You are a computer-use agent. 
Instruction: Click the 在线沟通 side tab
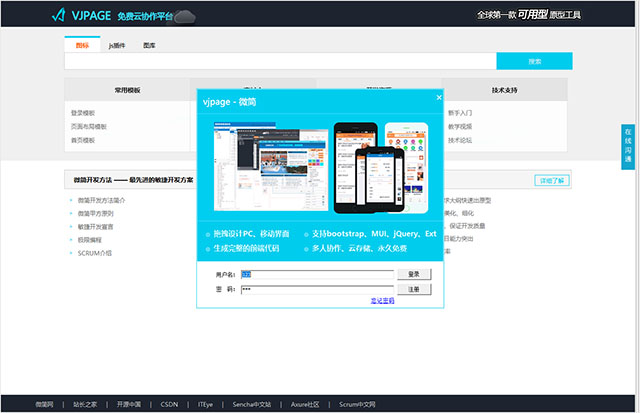tap(628, 146)
